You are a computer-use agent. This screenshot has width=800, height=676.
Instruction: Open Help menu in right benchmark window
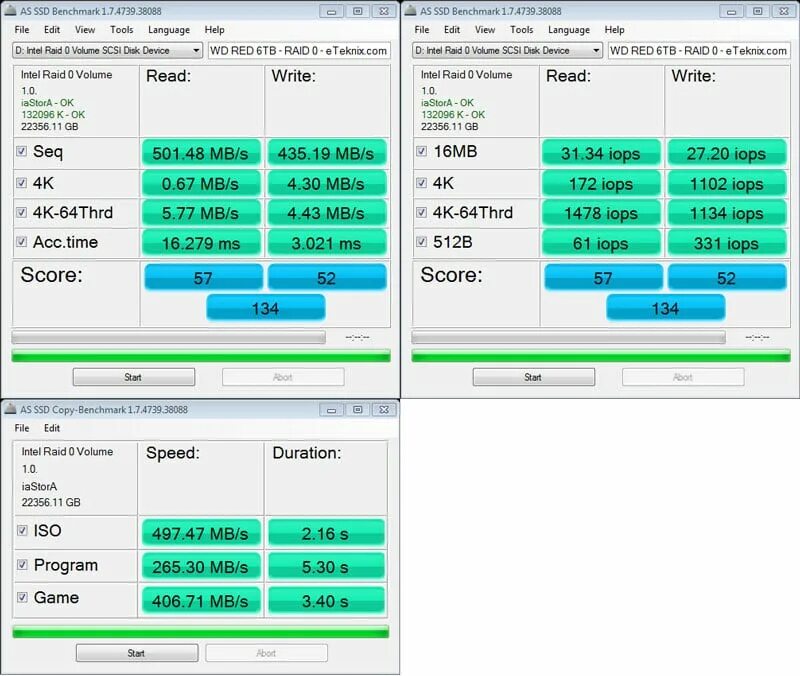click(614, 30)
